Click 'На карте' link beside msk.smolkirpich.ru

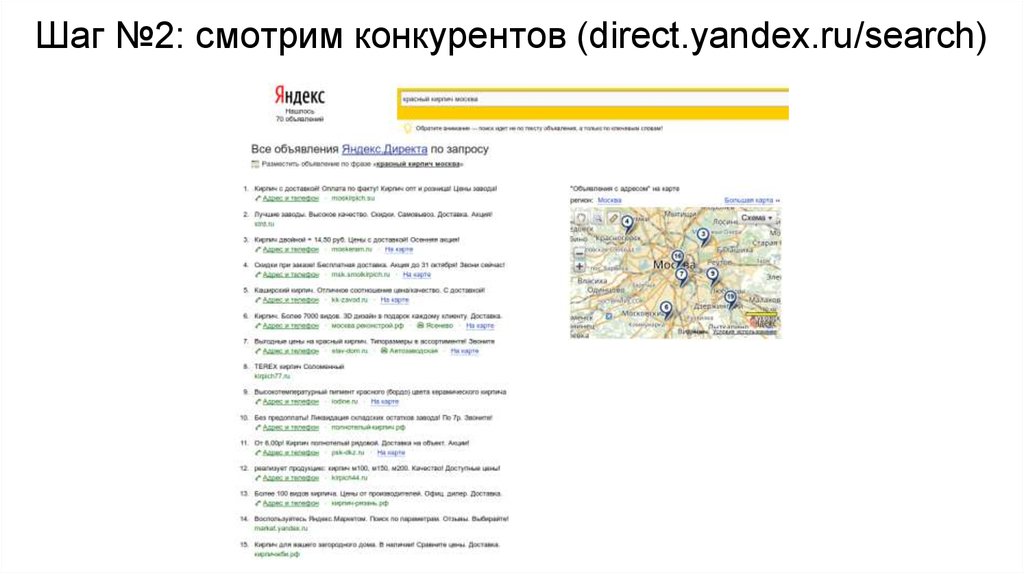(x=417, y=275)
